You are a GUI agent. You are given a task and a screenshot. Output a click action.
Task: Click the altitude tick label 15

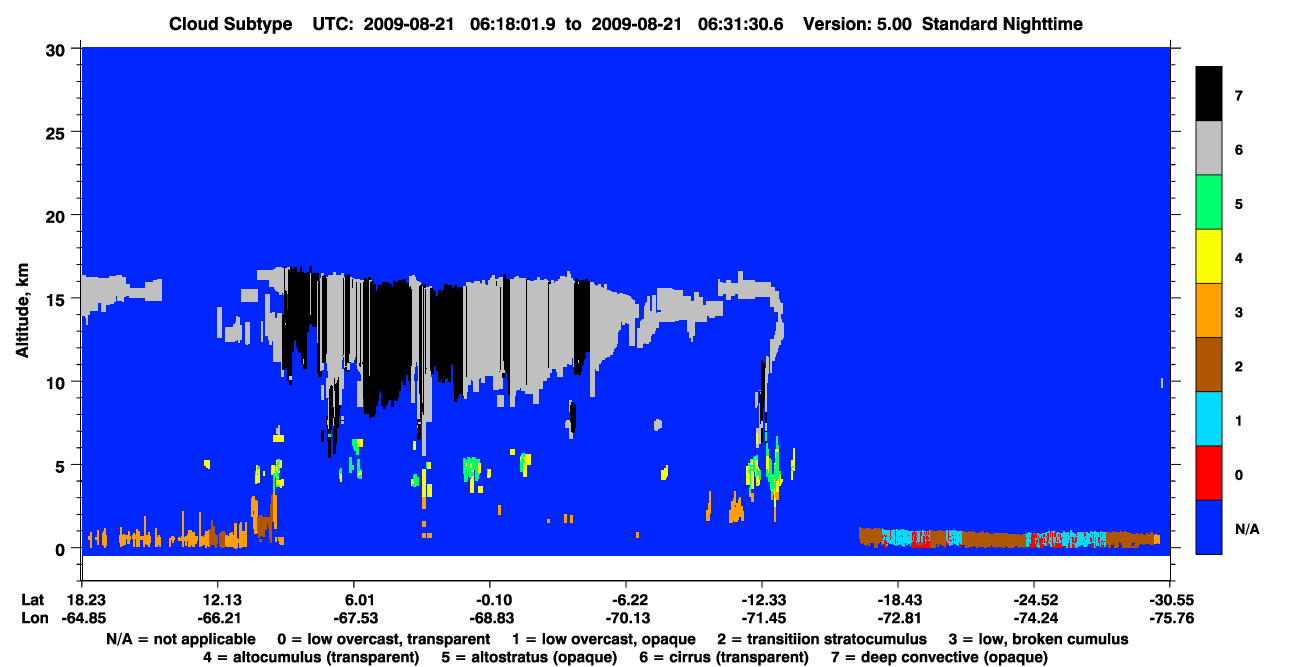pyautogui.click(x=58, y=299)
